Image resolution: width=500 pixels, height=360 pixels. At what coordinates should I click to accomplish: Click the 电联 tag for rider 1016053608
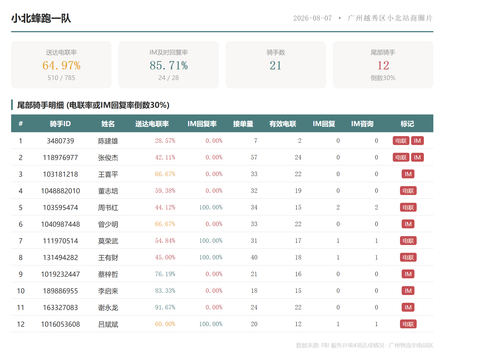pyautogui.click(x=408, y=324)
